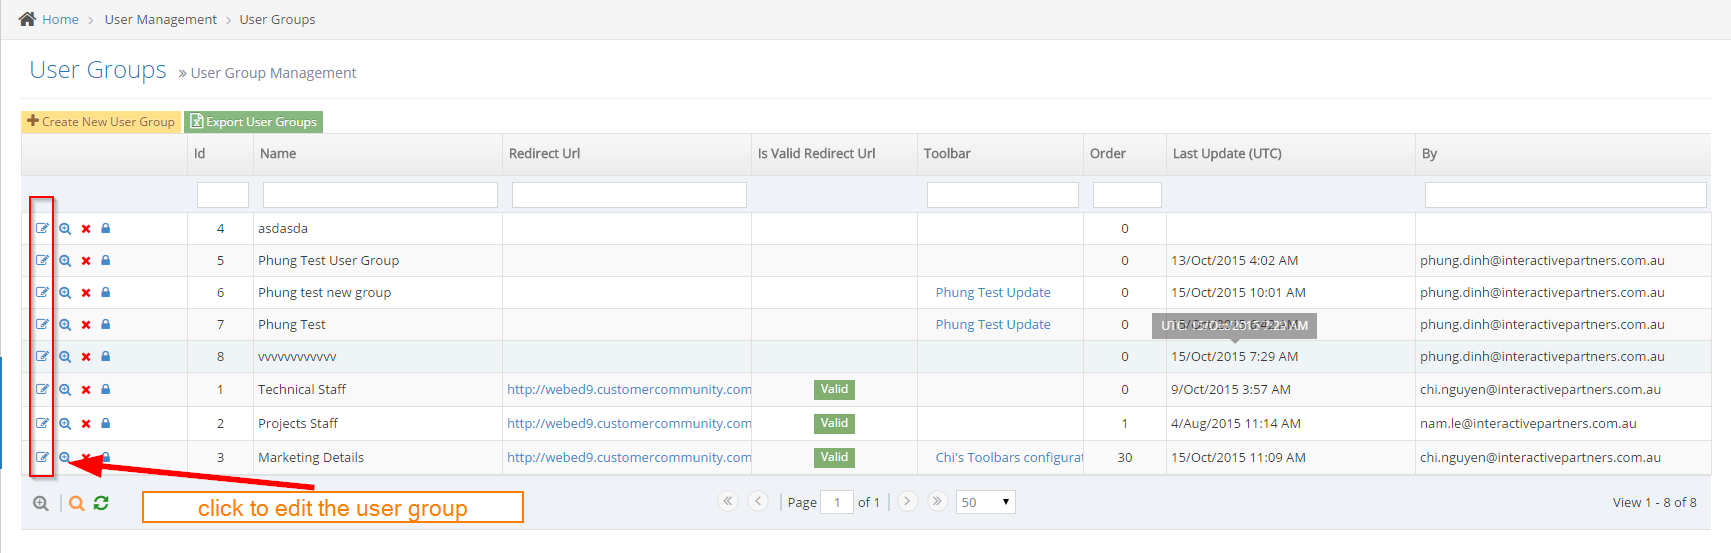Viewport: 1731px width, 553px height.
Task: Open the rows-per-page dropdown showing 50
Action: coord(985,502)
